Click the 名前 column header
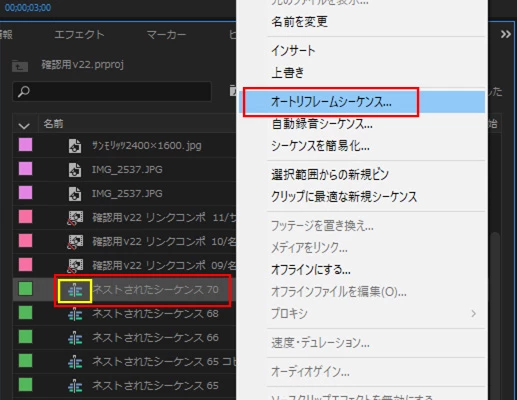The height and width of the screenshot is (400, 517). (53, 124)
